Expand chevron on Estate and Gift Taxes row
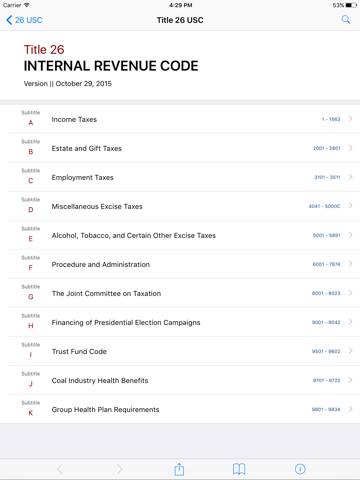The height and width of the screenshot is (480, 360). tap(351, 148)
